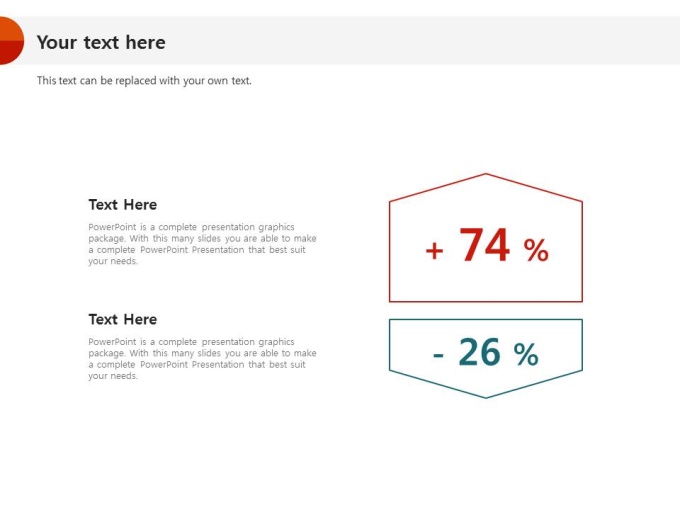The image size is (680, 510).
Task: Click the orange circle logo in the corner
Action: pos(9,40)
